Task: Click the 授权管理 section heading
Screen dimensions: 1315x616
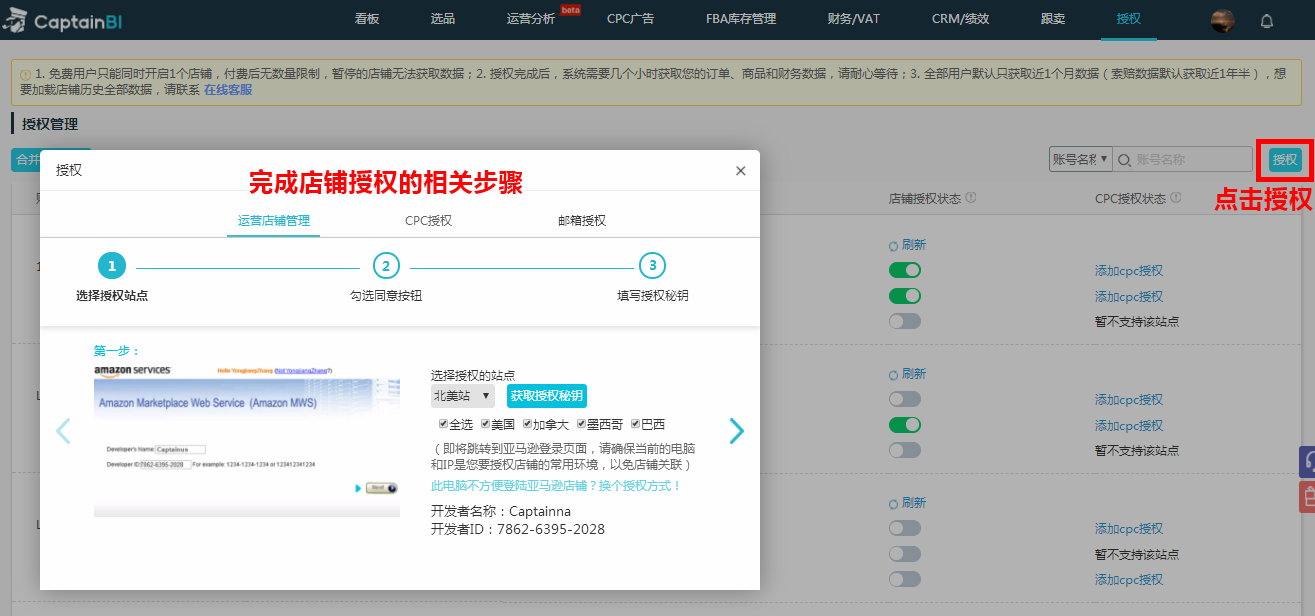Action: (50, 124)
